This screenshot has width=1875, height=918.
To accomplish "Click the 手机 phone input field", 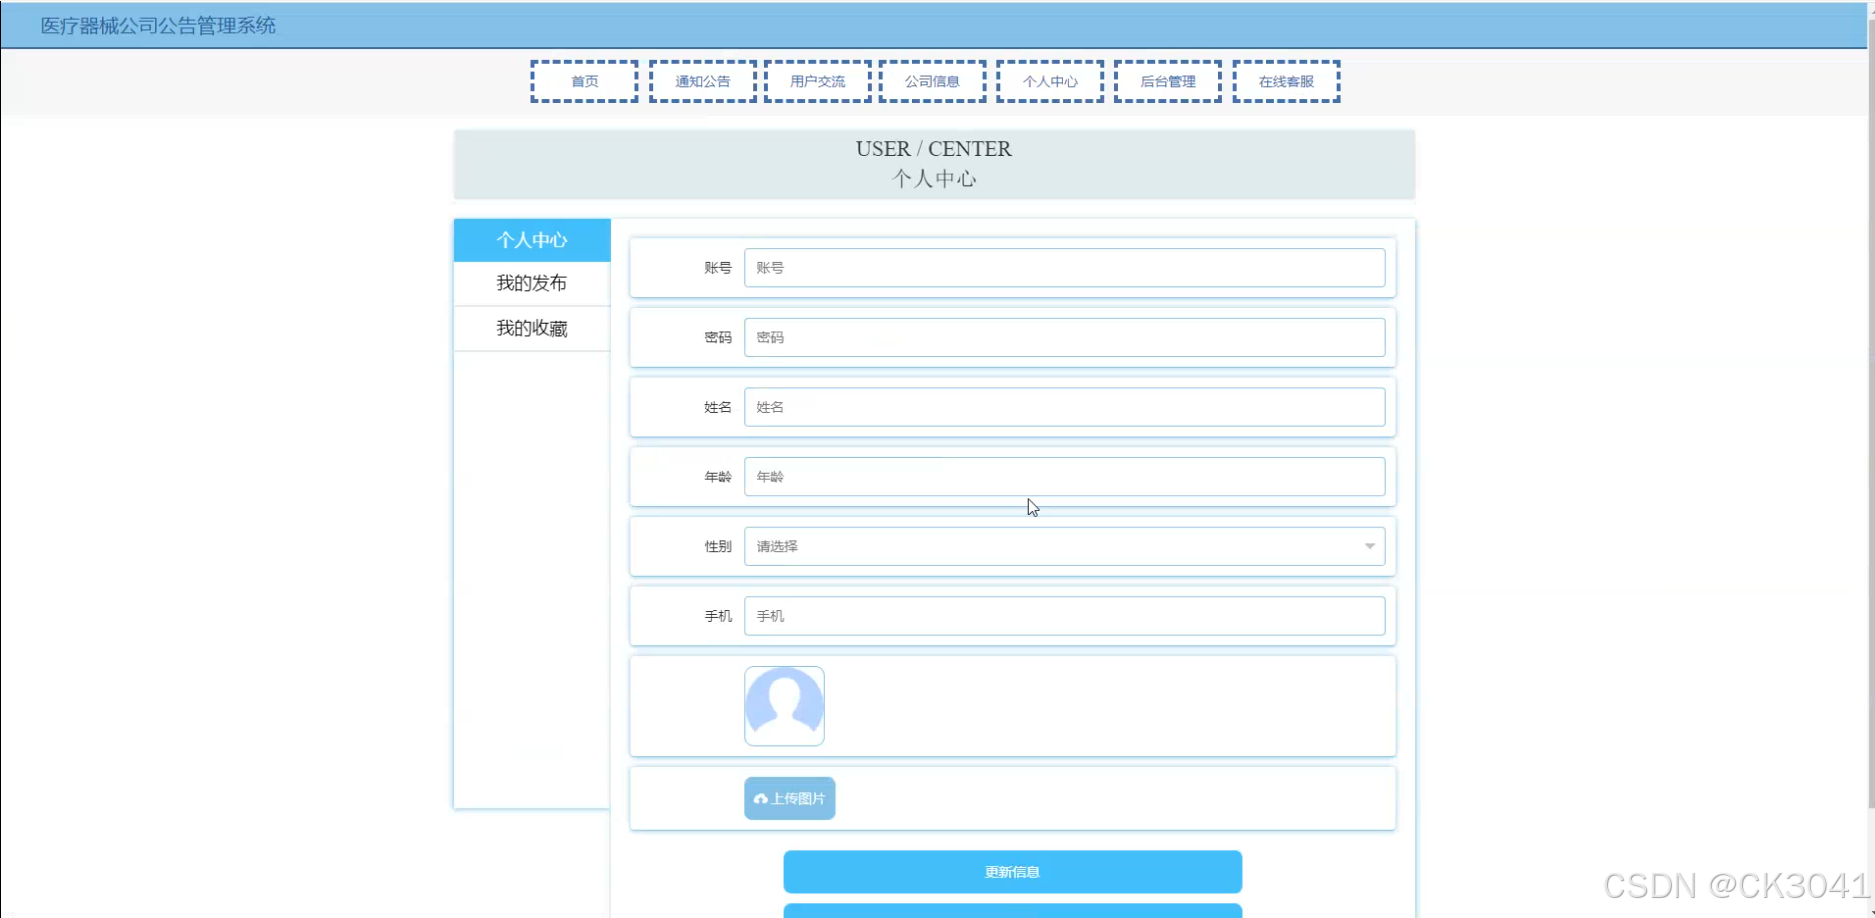I will coord(1064,615).
